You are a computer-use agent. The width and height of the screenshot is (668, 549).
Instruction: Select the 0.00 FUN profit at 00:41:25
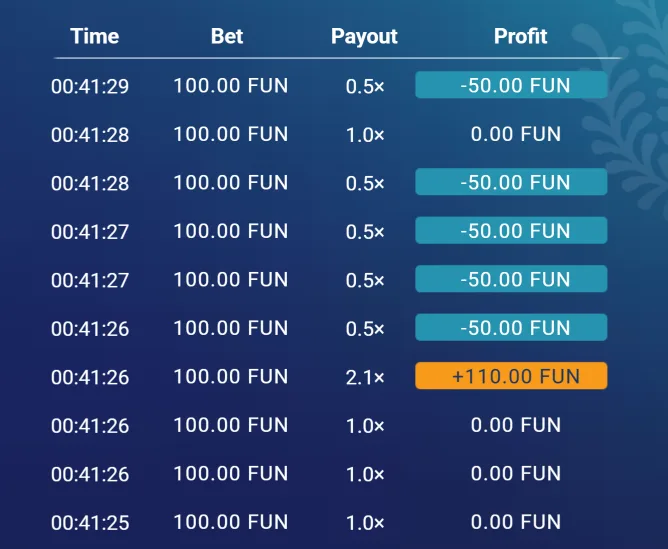coord(515,522)
